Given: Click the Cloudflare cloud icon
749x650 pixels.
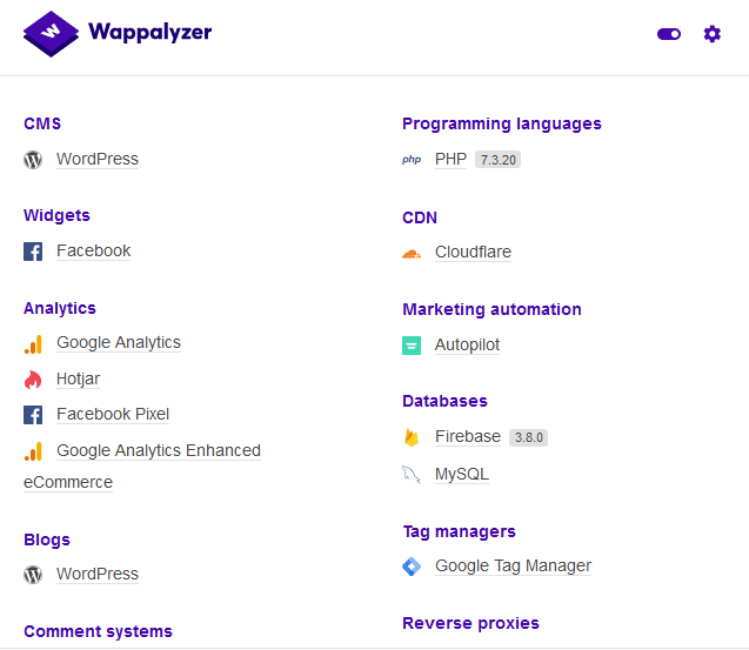Looking at the screenshot, I should [x=411, y=253].
